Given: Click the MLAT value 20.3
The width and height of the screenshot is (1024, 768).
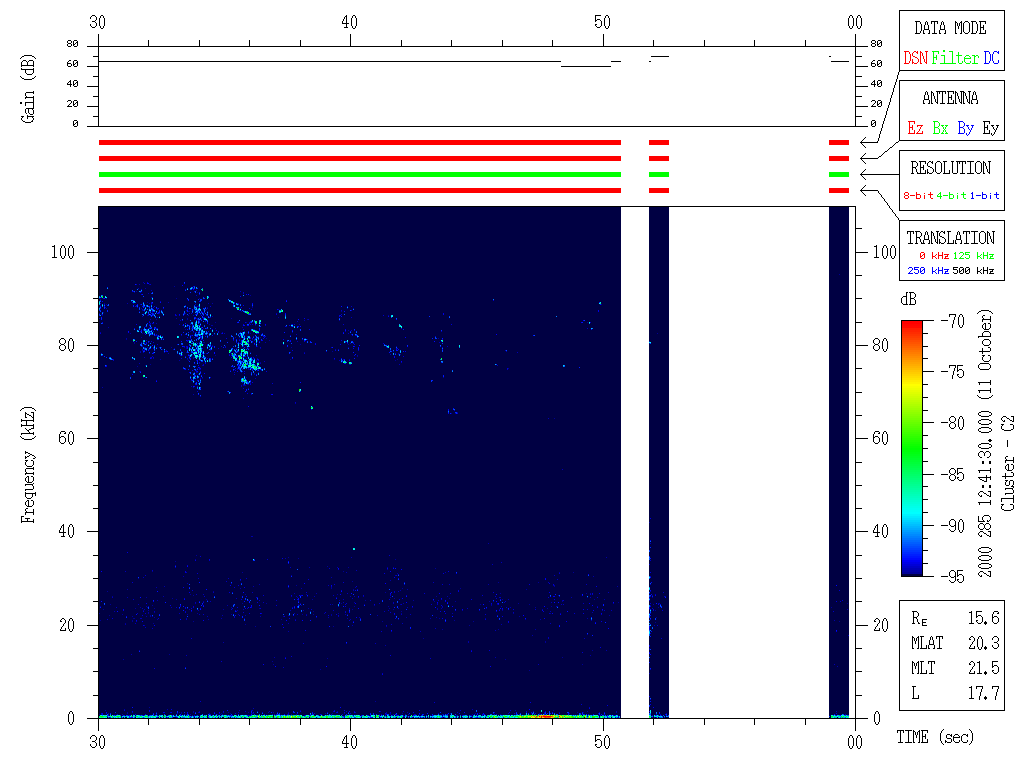Looking at the screenshot, I should click(x=983, y=643).
